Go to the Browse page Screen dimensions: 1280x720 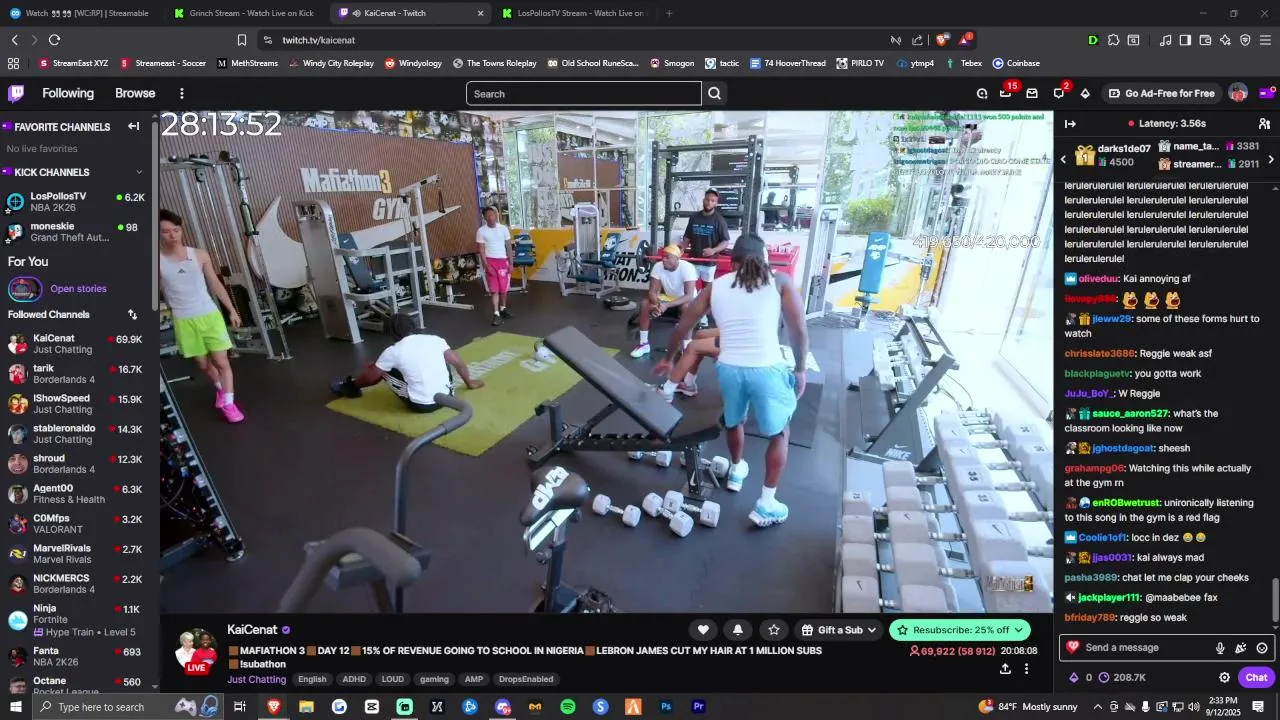[x=135, y=93]
